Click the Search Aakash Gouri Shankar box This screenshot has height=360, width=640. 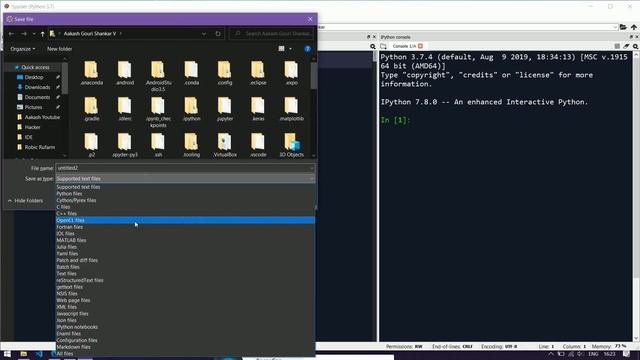pyautogui.click(x=271, y=33)
